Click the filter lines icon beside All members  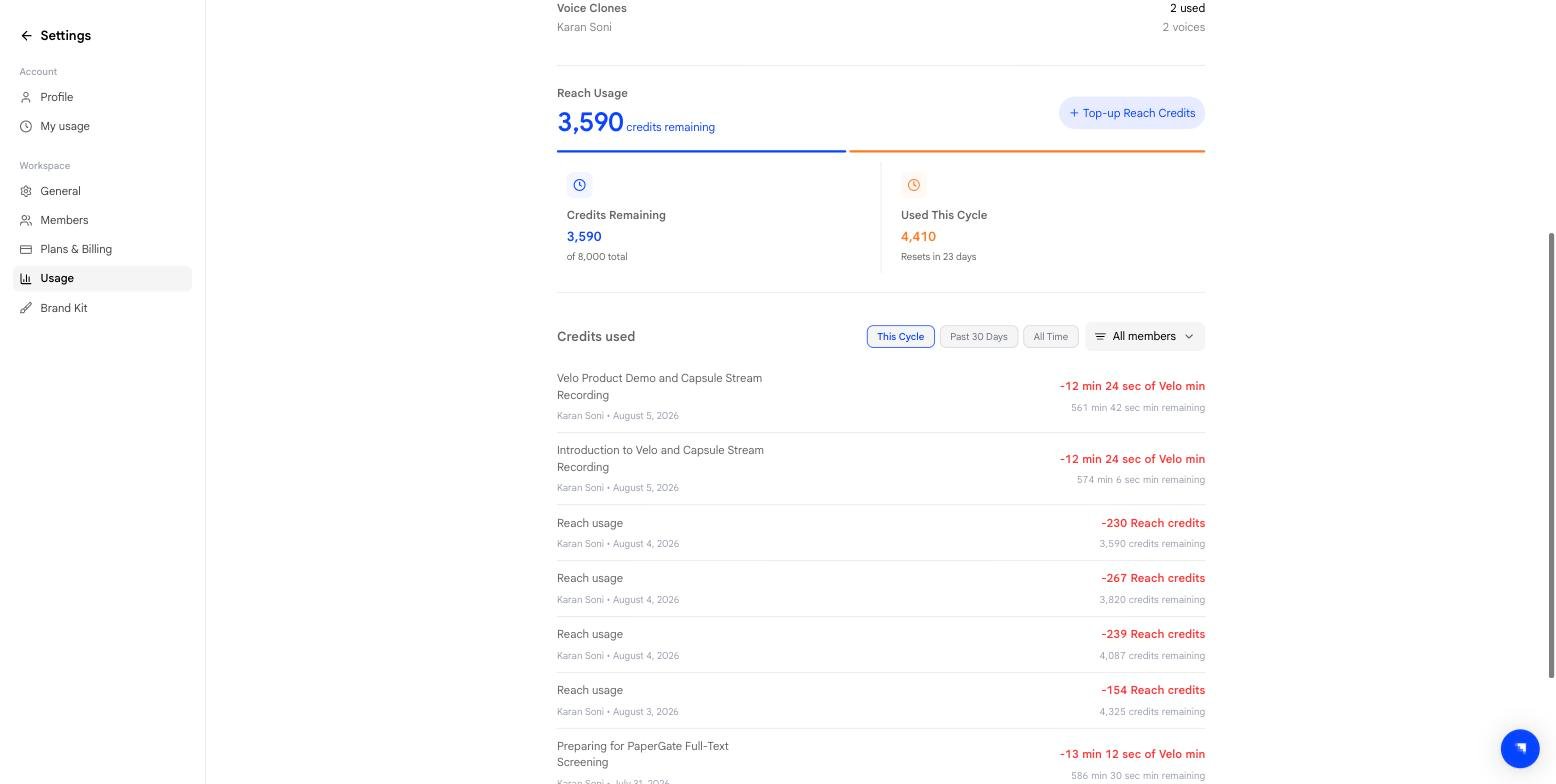[x=1100, y=337]
